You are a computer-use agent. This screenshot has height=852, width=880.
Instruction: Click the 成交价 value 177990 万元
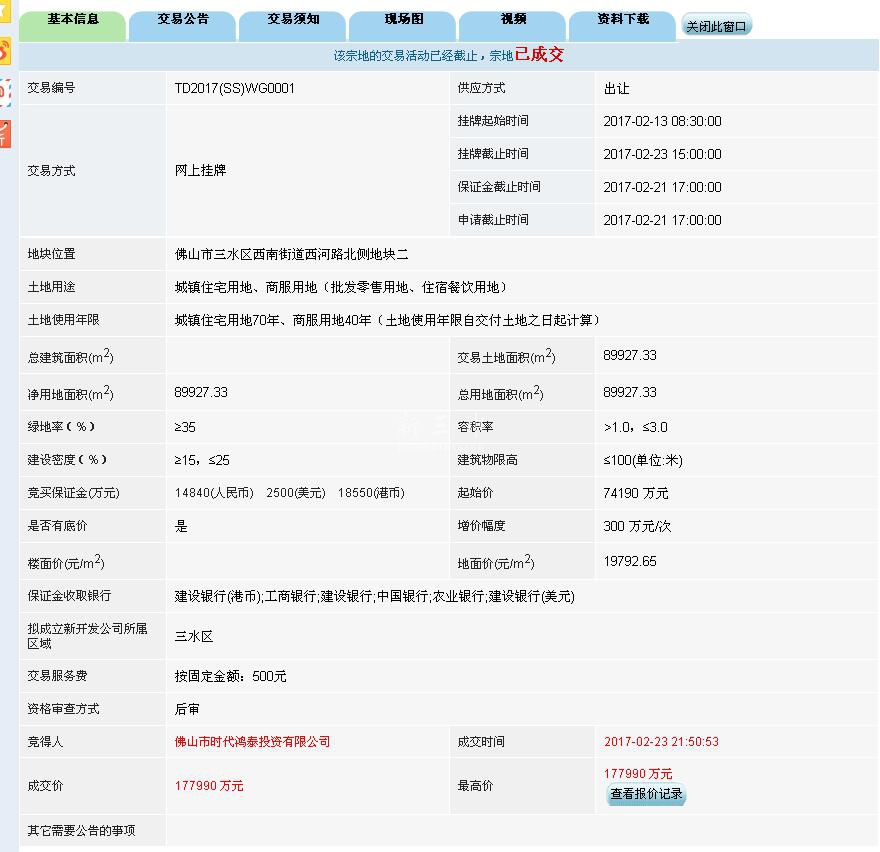tap(209, 786)
